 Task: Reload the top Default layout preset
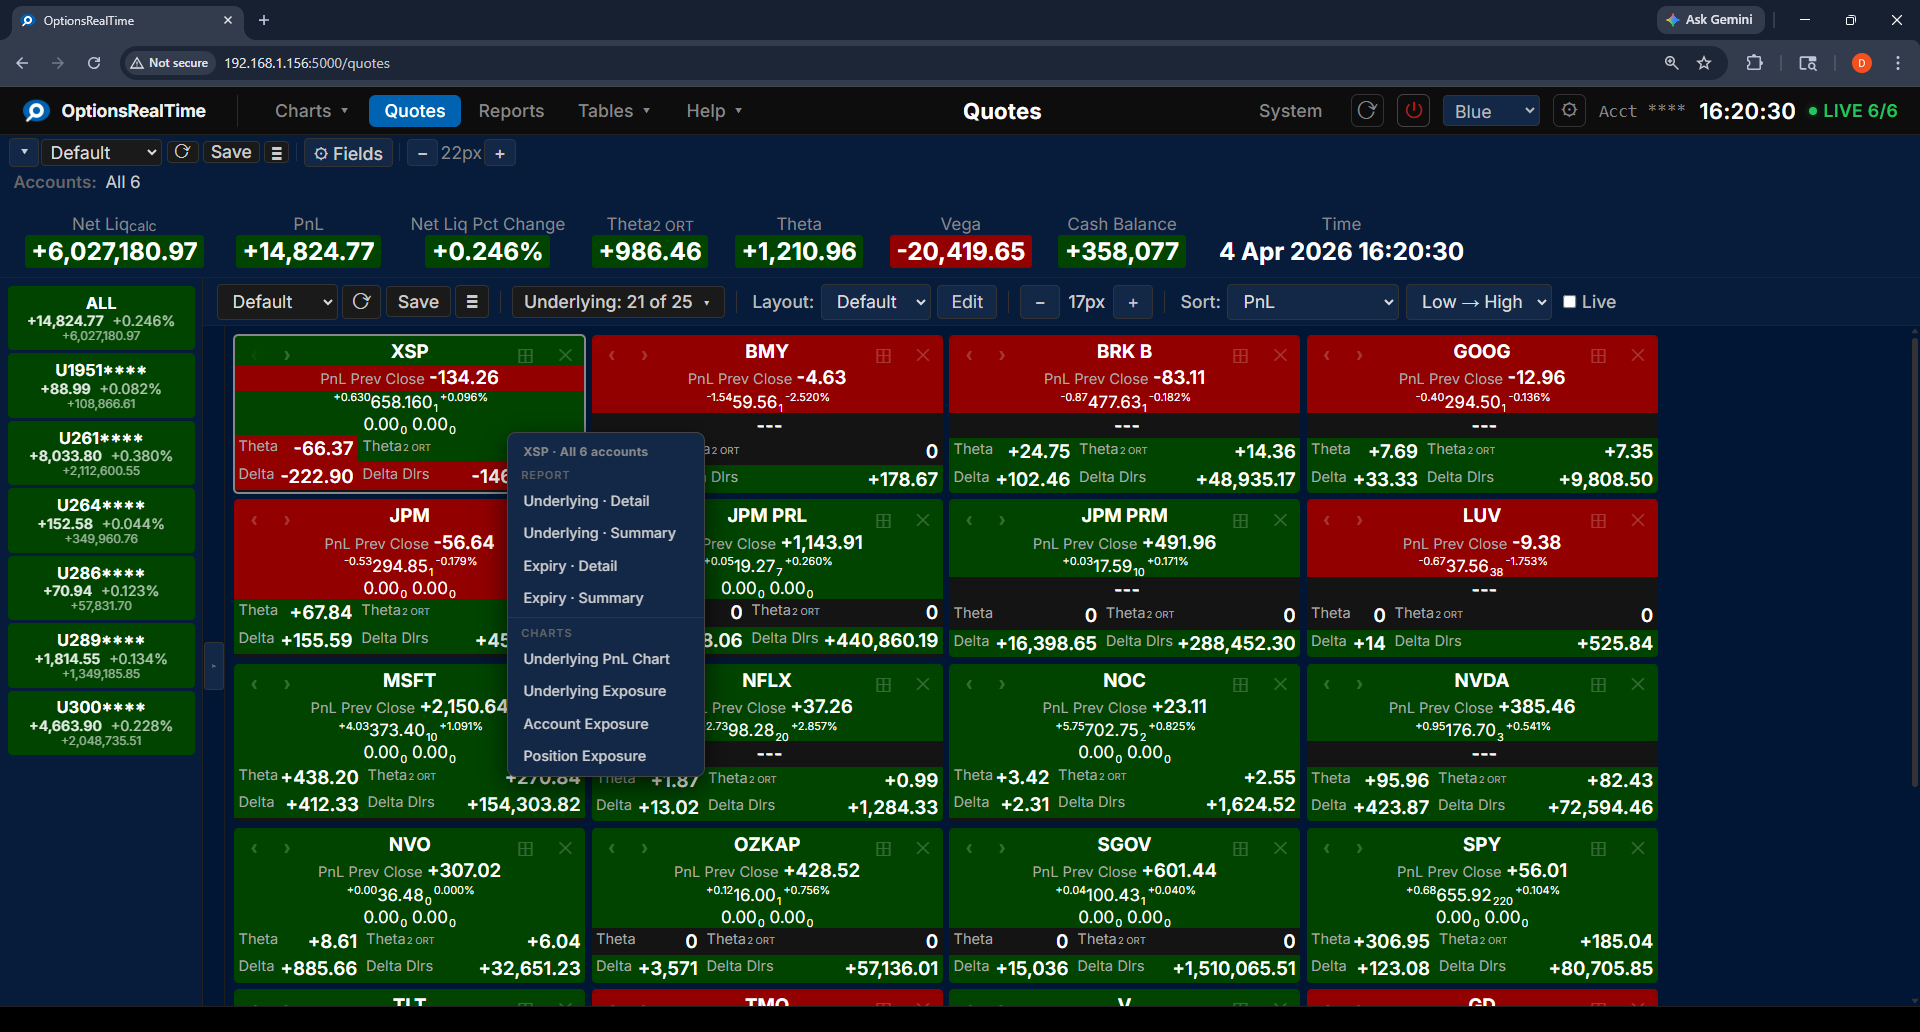click(182, 152)
